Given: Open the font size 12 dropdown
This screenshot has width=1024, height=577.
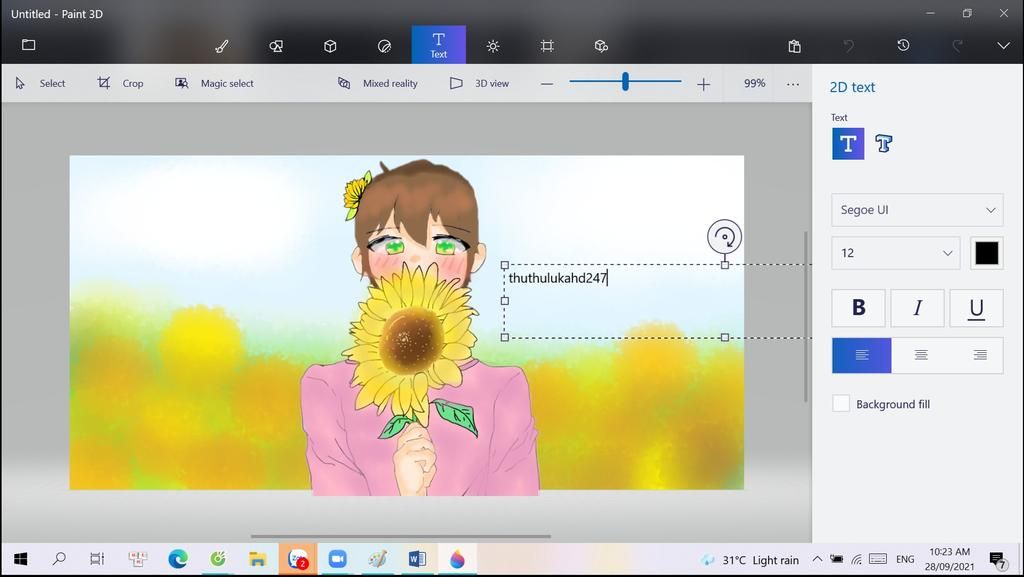Looking at the screenshot, I should (895, 253).
